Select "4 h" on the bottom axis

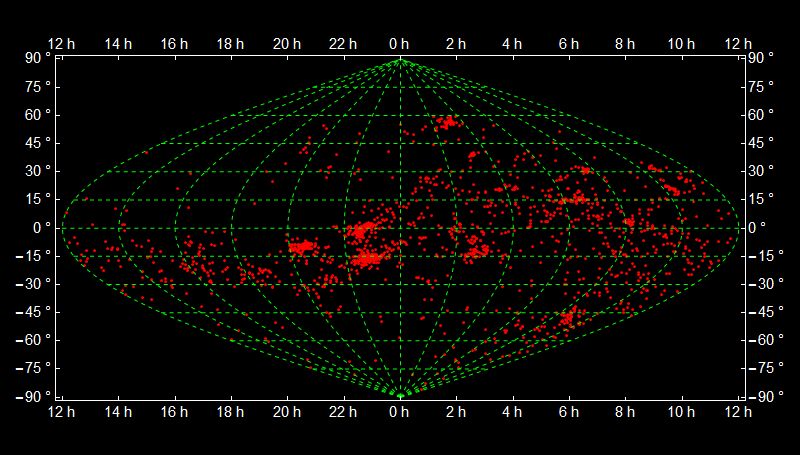(x=512, y=412)
